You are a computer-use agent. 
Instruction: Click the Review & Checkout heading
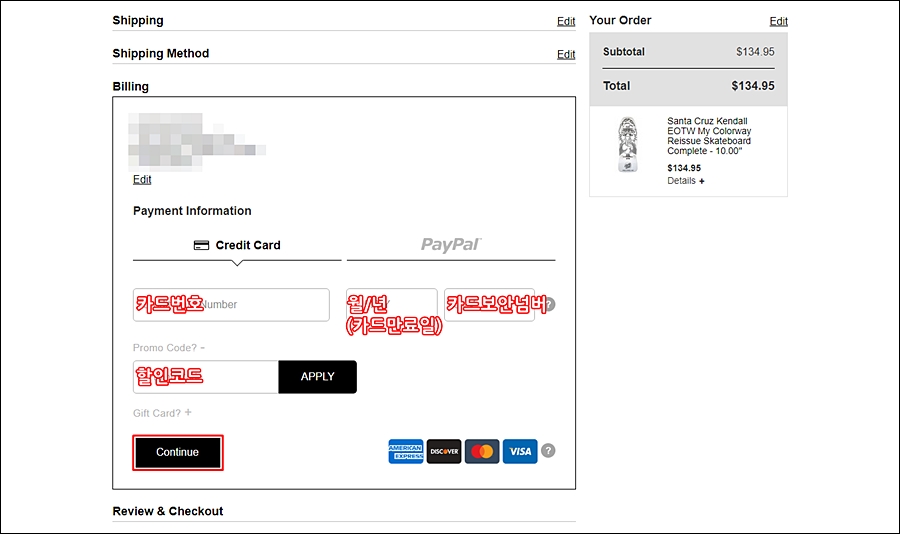coord(168,511)
